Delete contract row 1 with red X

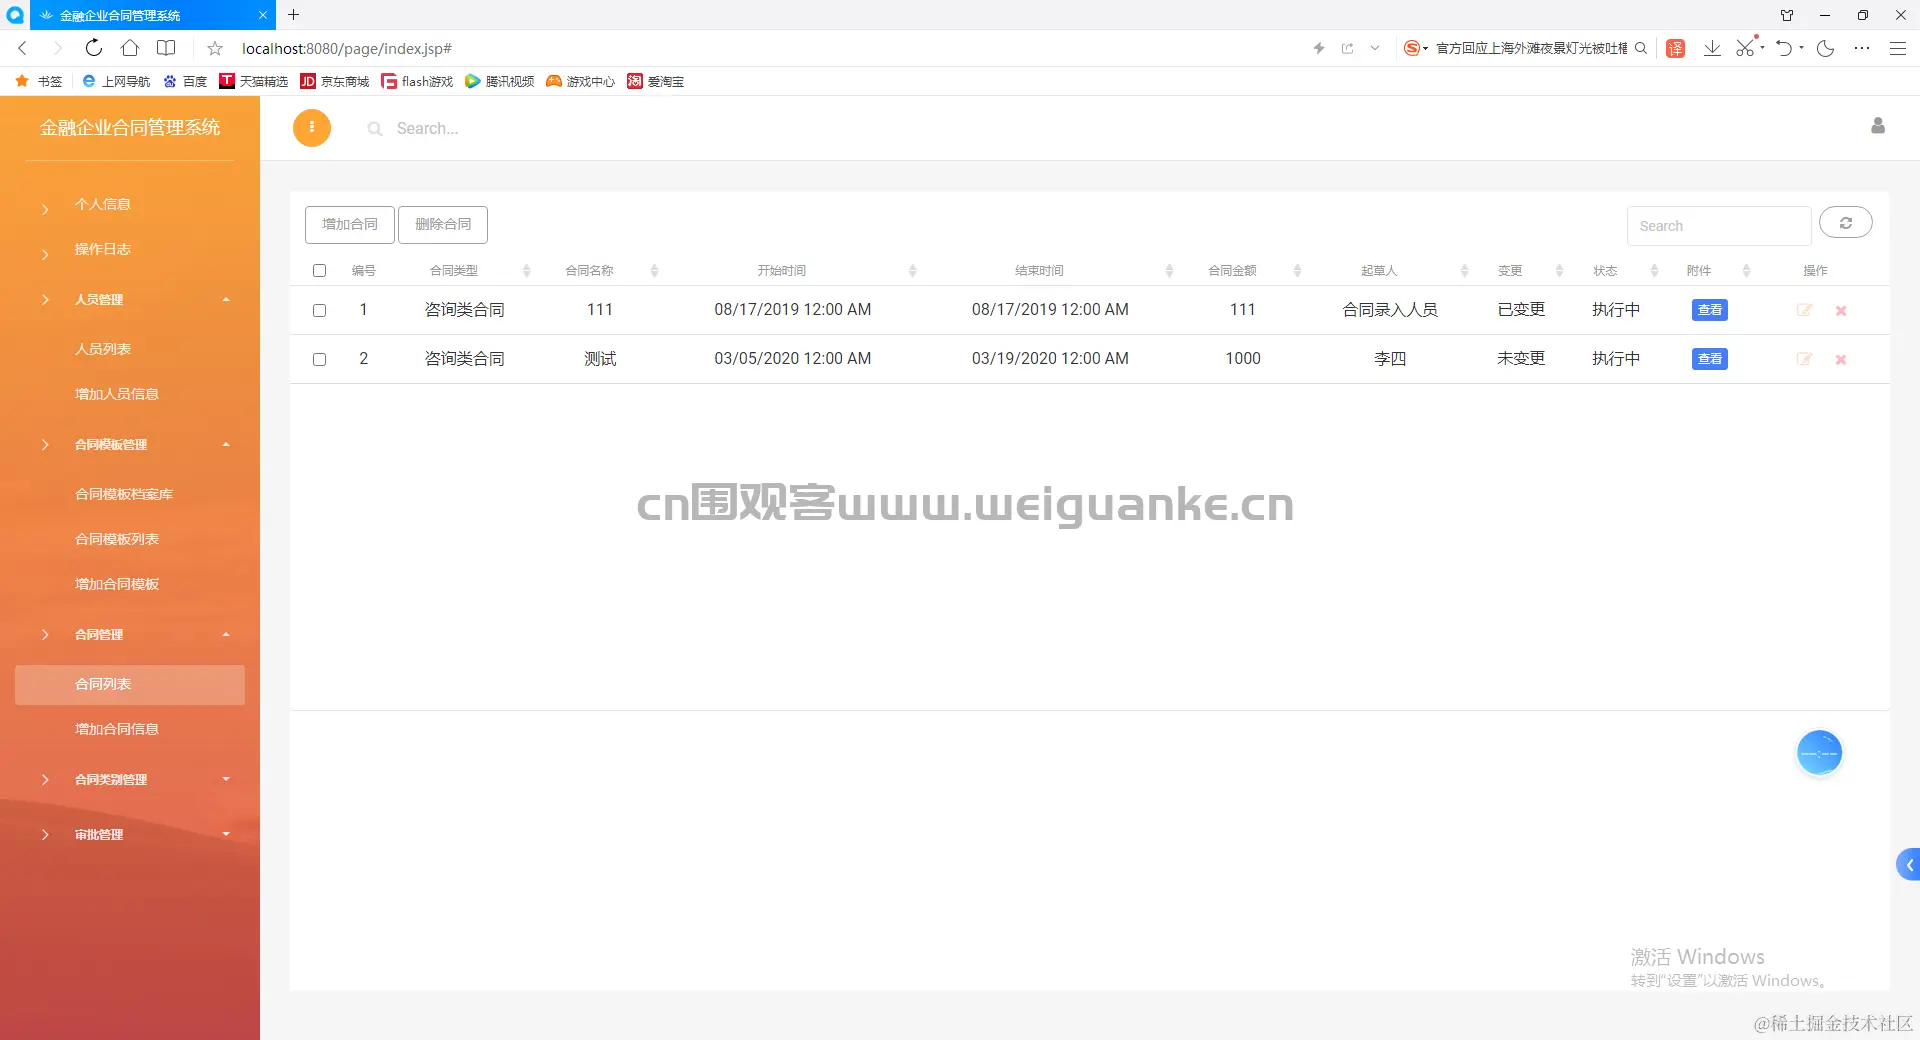tap(1841, 310)
